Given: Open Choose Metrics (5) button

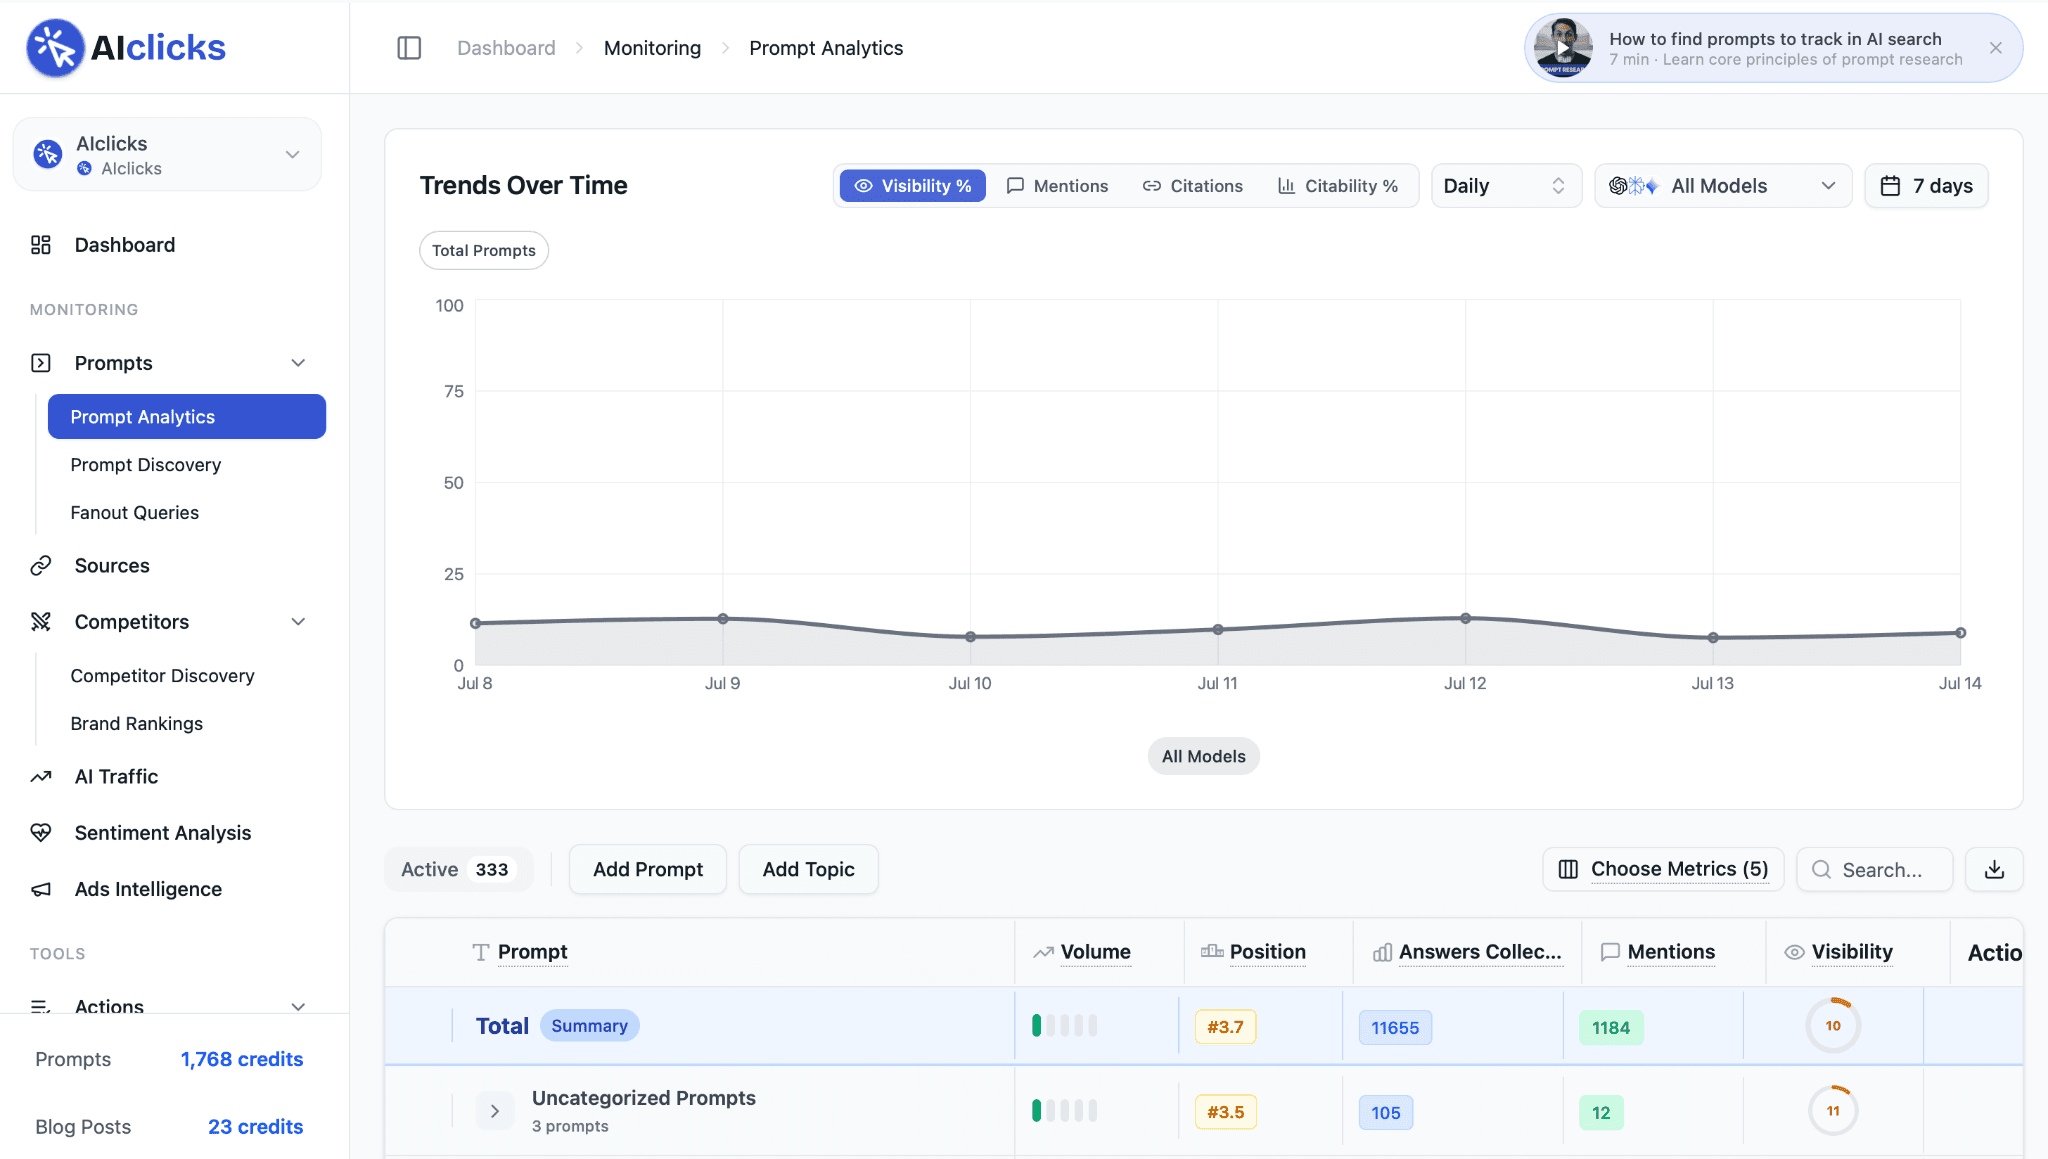Looking at the screenshot, I should 1663,869.
